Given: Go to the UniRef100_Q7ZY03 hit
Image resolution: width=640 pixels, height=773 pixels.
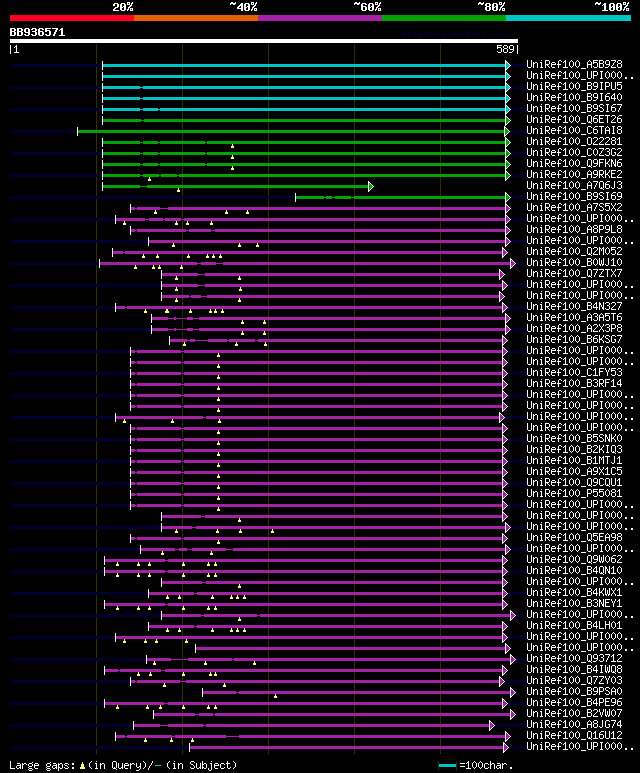Looking at the screenshot, I should (574, 680).
